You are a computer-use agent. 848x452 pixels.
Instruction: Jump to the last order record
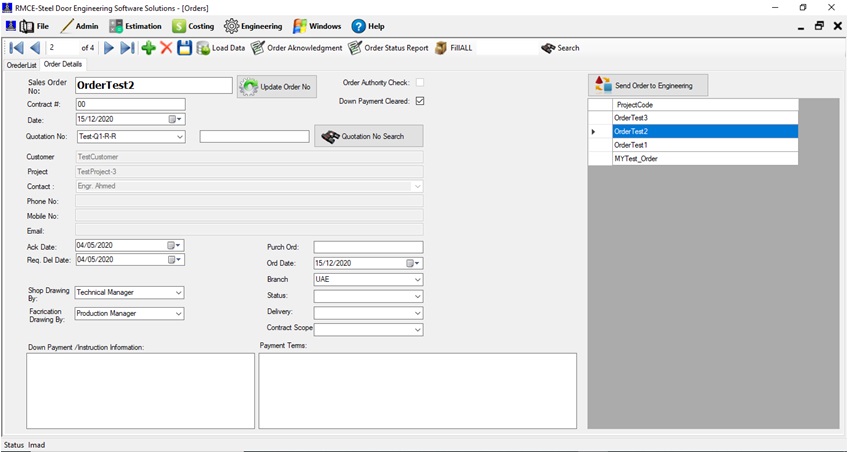[128, 48]
